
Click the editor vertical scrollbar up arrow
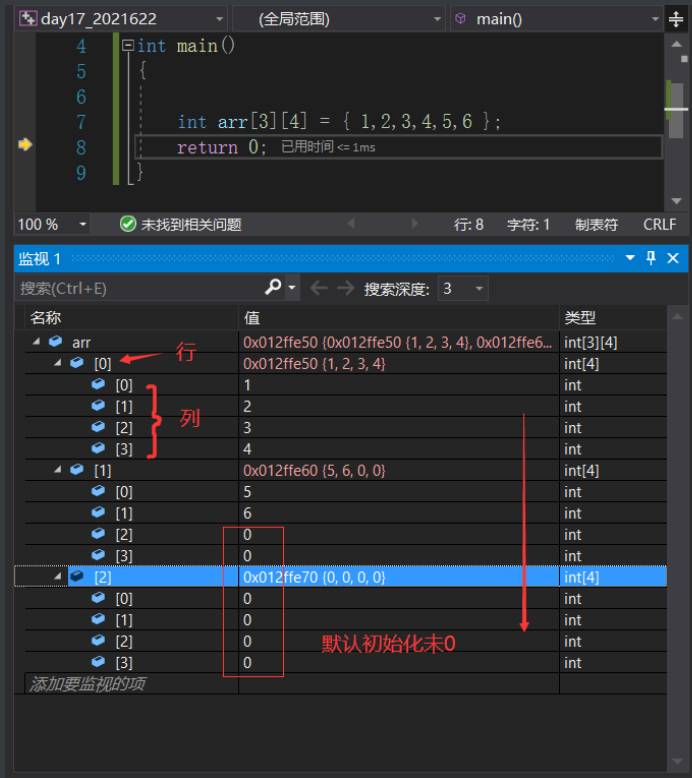[676, 44]
